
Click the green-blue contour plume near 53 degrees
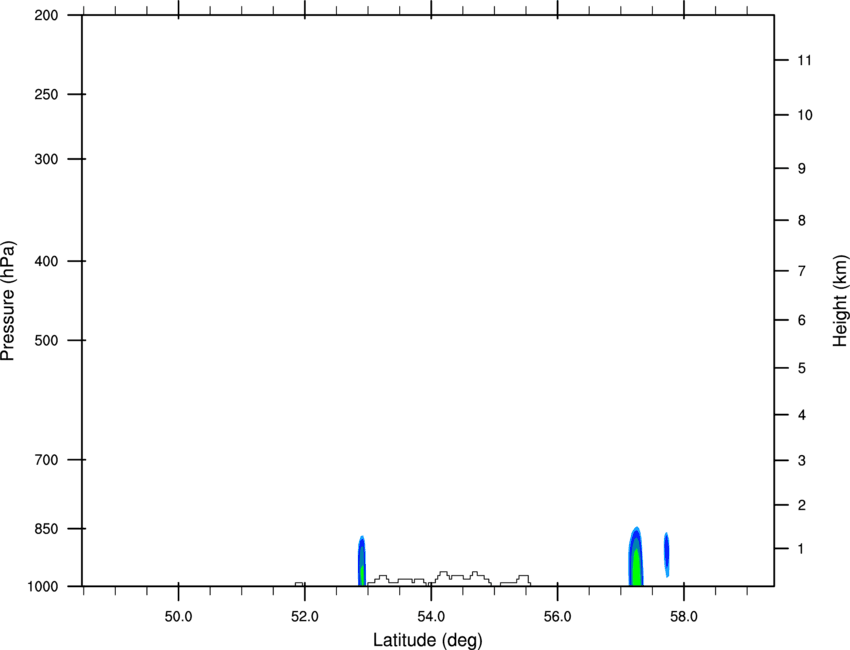pos(362,561)
